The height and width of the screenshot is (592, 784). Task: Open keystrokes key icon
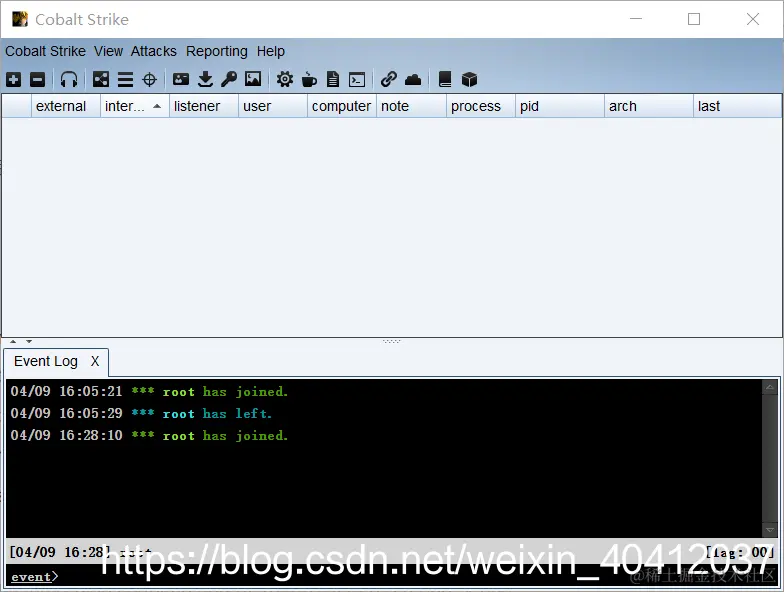click(x=229, y=80)
